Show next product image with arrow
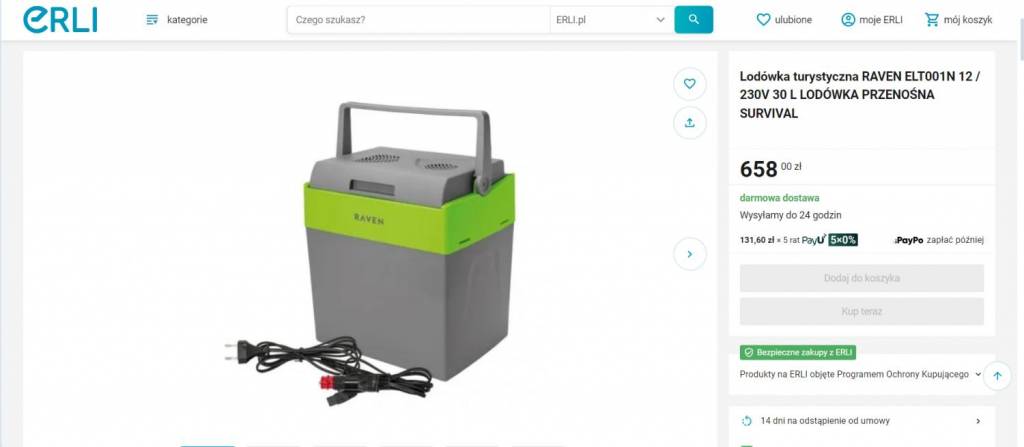The width and height of the screenshot is (1024, 447). [690, 254]
